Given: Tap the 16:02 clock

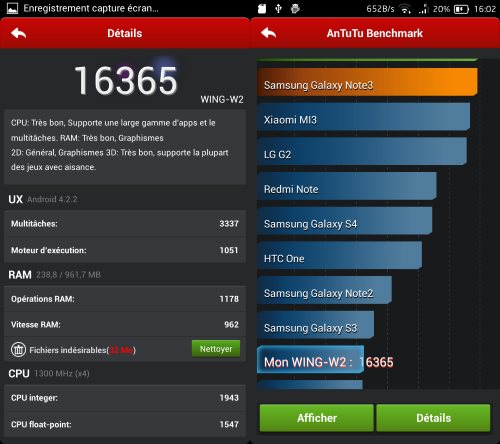Looking at the screenshot, I should point(485,9).
